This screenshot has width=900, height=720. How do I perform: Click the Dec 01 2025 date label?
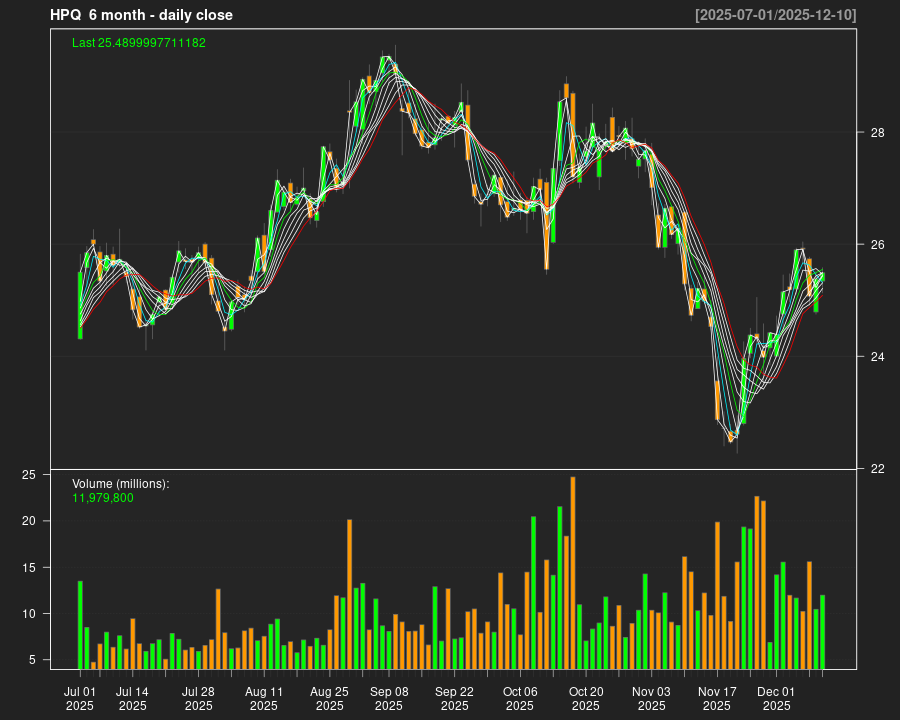pos(776,698)
